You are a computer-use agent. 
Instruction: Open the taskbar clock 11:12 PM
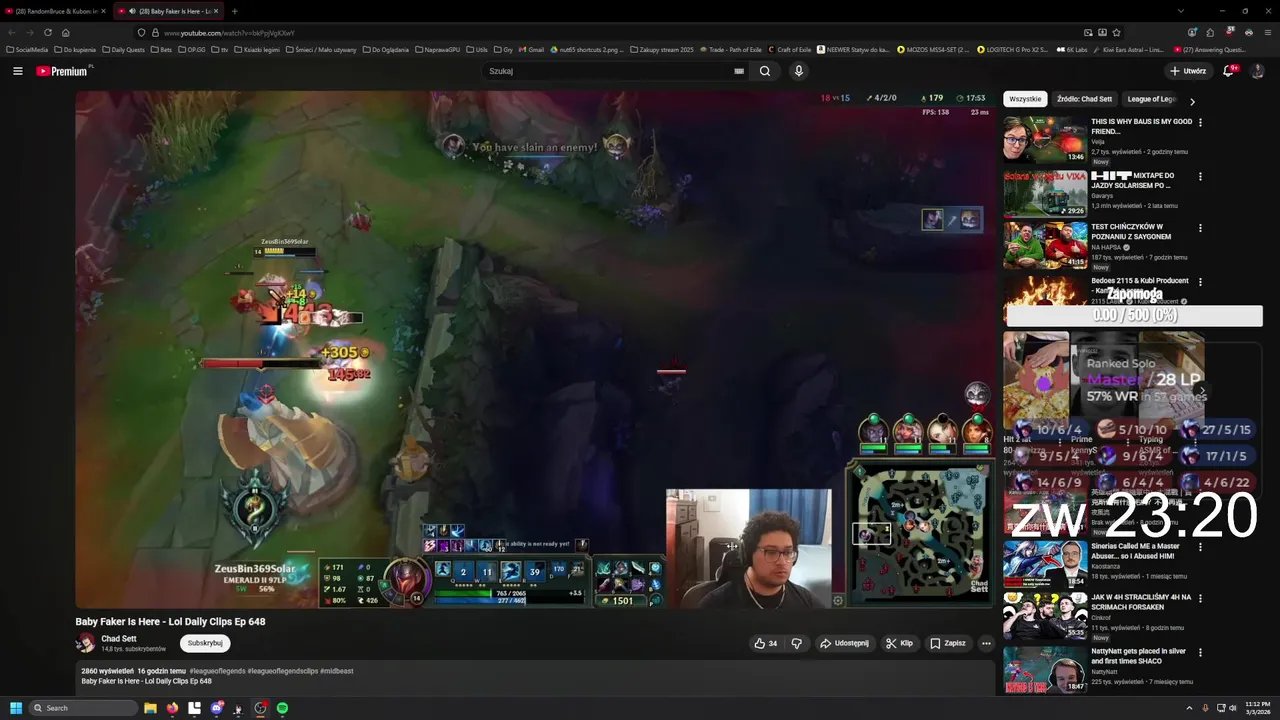pyautogui.click(x=1258, y=708)
